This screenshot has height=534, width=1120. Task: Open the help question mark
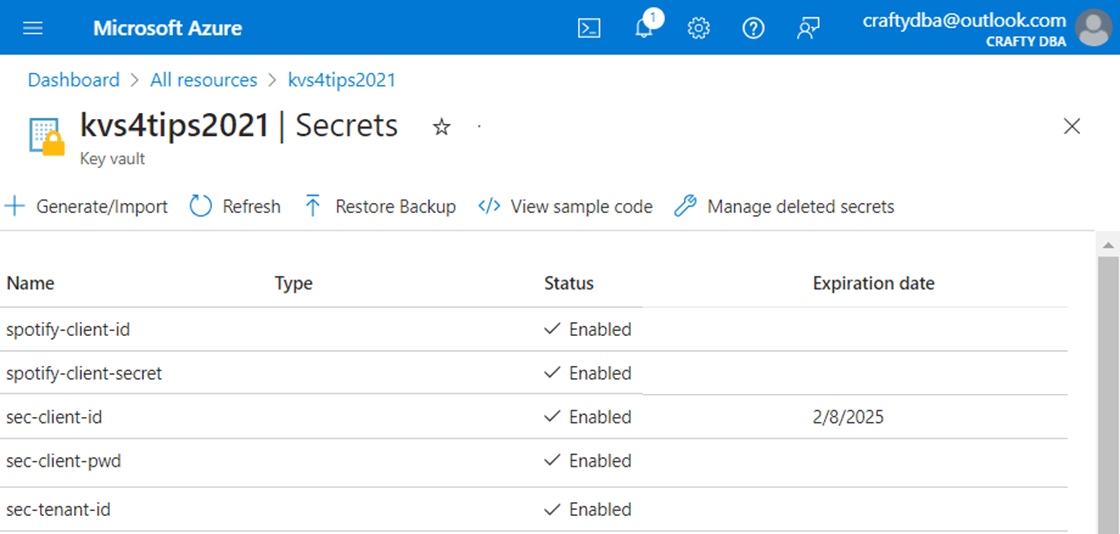tap(753, 28)
